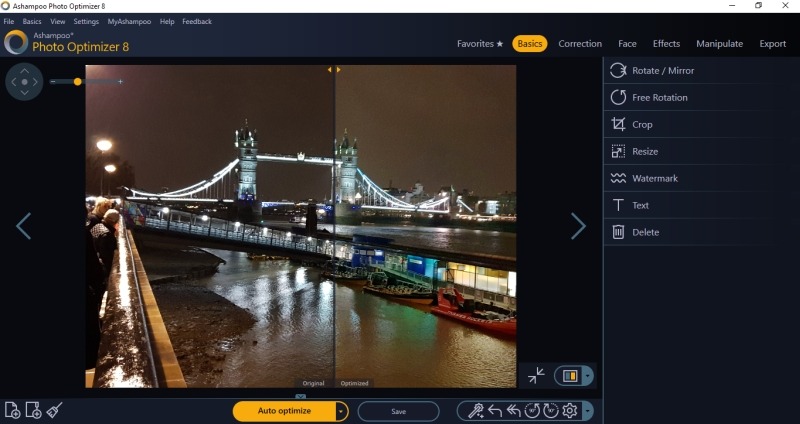This screenshot has width=800, height=424.
Task: Click the broom clear list icon
Action: pos(55,410)
